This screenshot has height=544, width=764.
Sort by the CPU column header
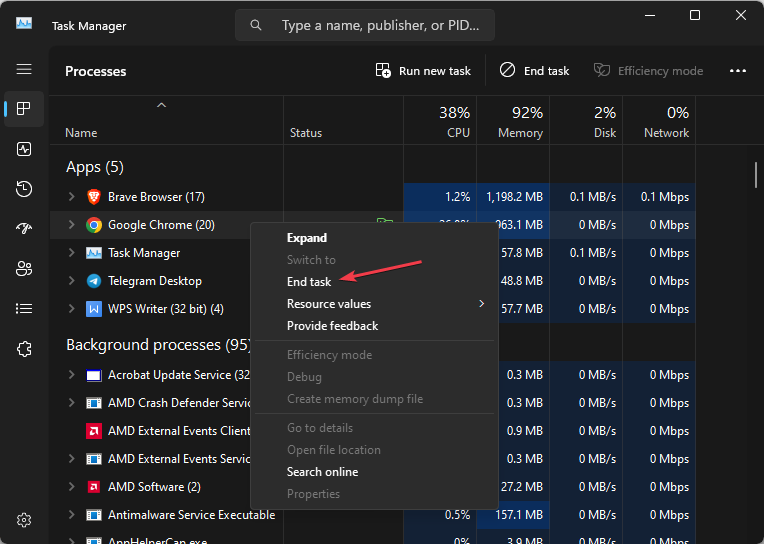point(440,120)
